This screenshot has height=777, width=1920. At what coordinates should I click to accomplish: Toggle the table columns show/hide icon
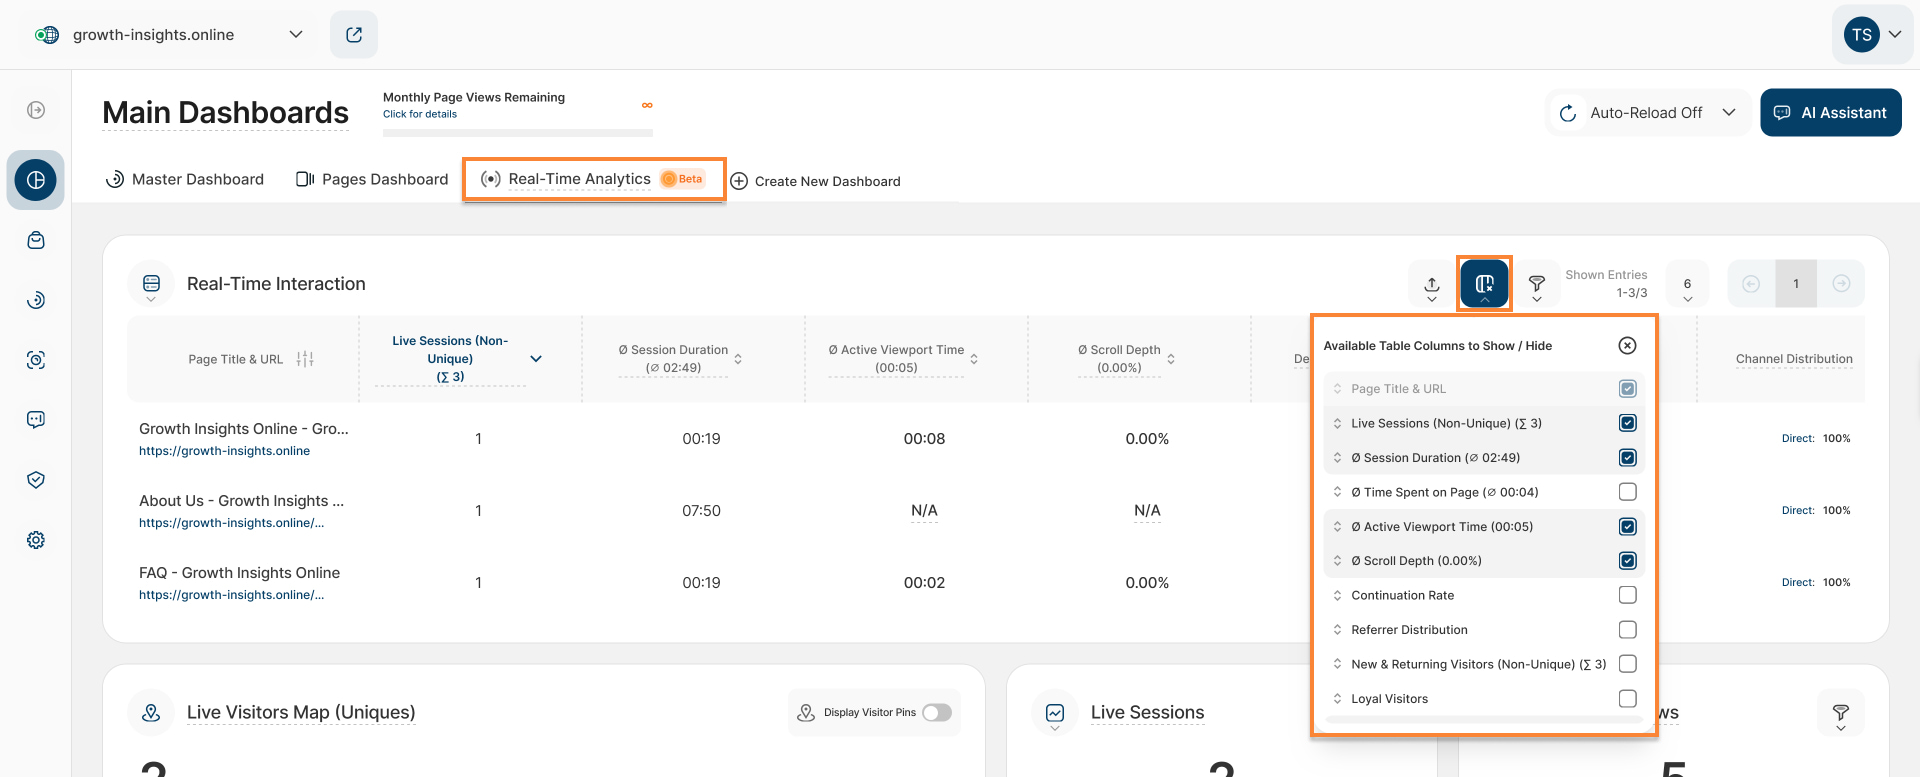pos(1484,284)
